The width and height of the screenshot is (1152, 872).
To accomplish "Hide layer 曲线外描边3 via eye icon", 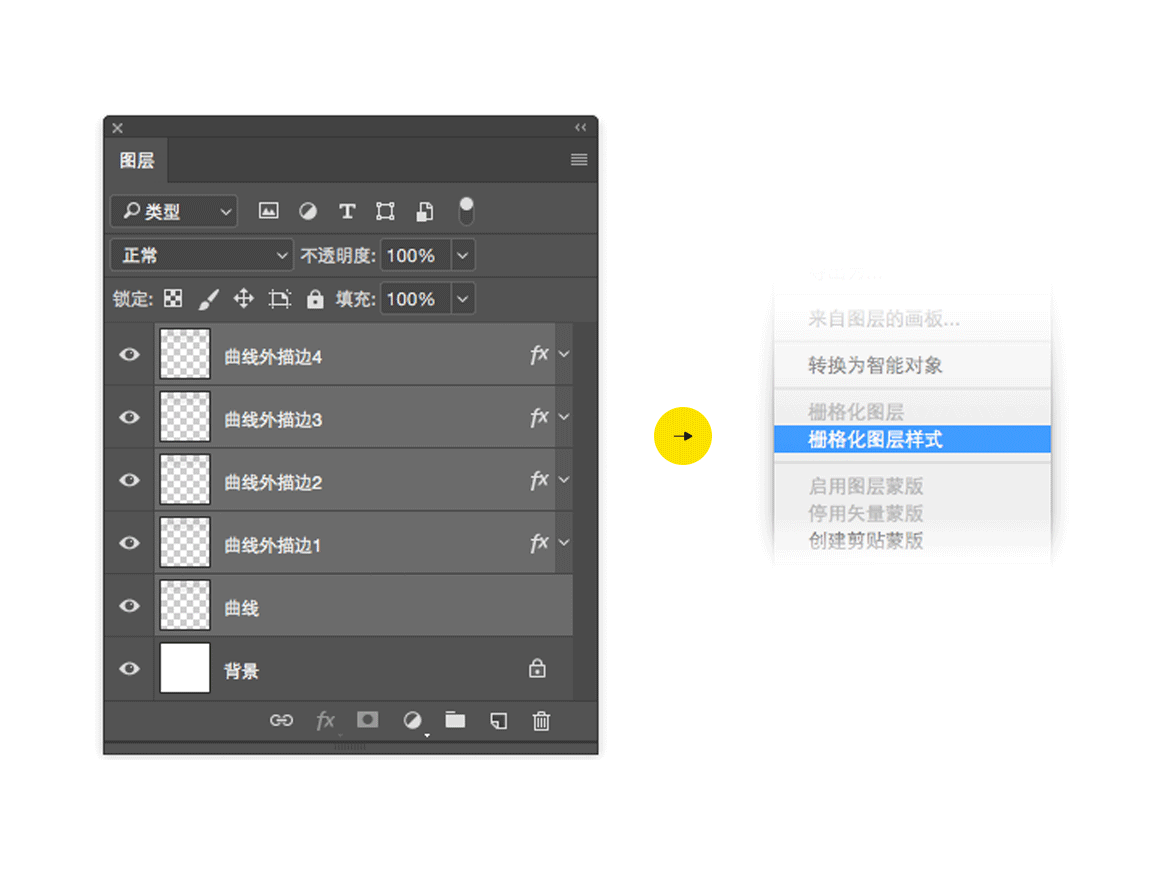I will point(129,417).
